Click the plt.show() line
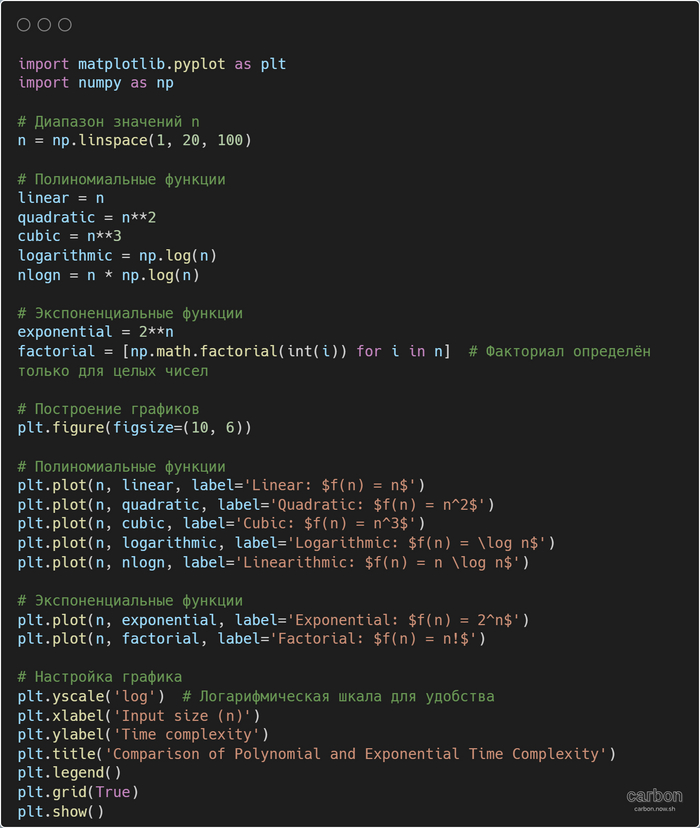 tap(61, 811)
